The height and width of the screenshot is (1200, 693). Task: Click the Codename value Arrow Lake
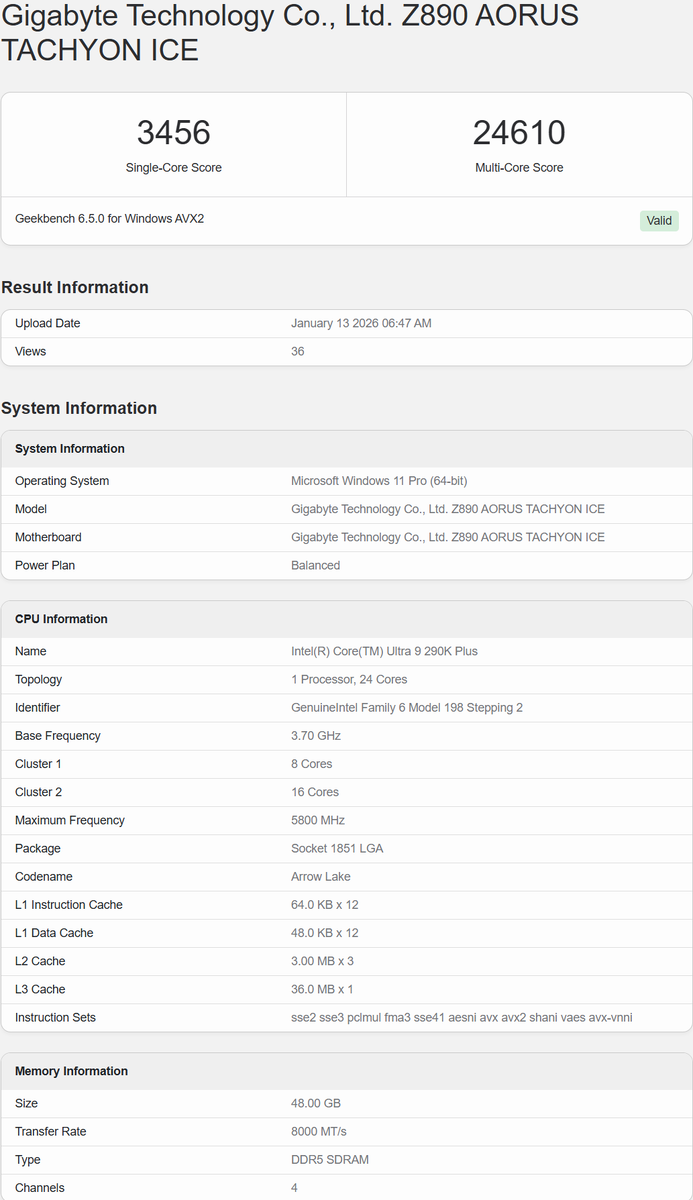coord(320,877)
